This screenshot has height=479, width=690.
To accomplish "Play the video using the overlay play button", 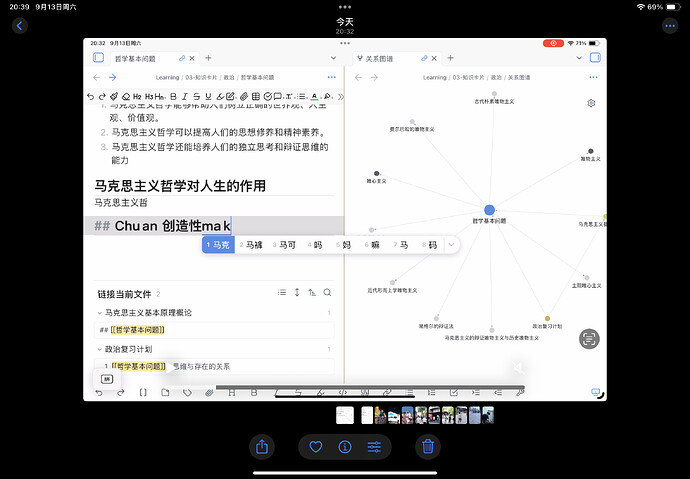I will click(x=170, y=368).
